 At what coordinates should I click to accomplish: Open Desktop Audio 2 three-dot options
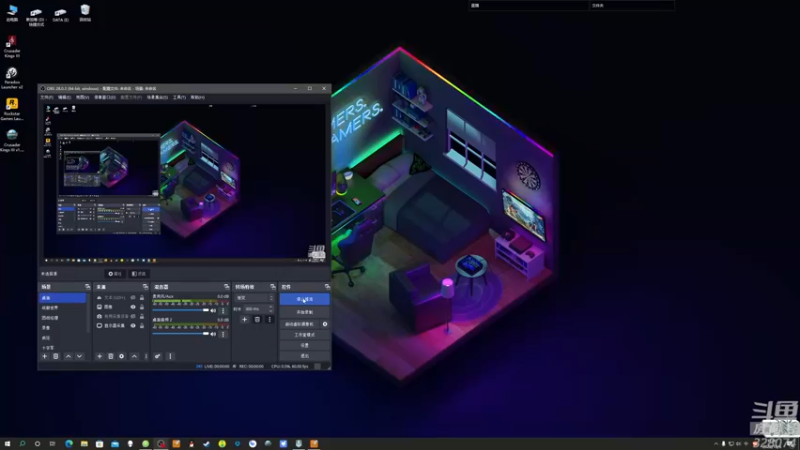point(223,334)
